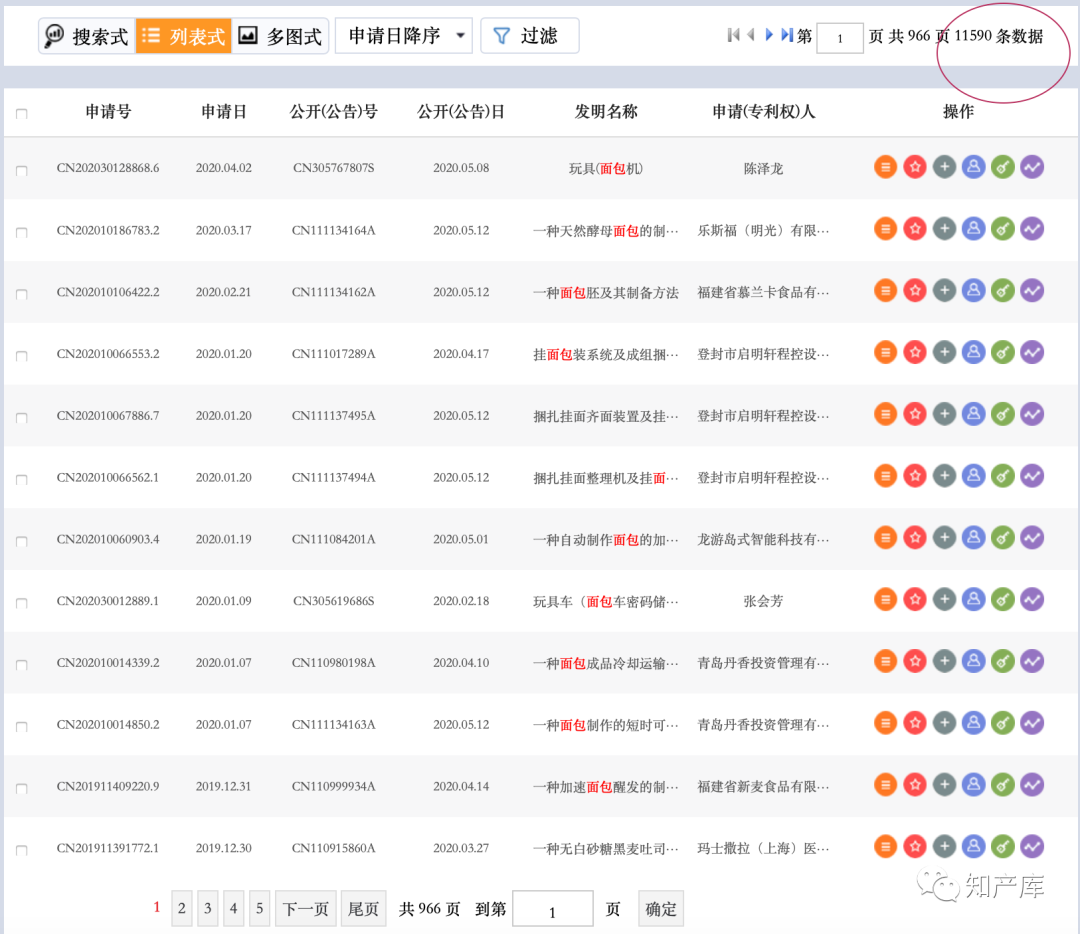The width and height of the screenshot is (1080, 934).
Task: Click 下一页 next page button
Action: (305, 909)
